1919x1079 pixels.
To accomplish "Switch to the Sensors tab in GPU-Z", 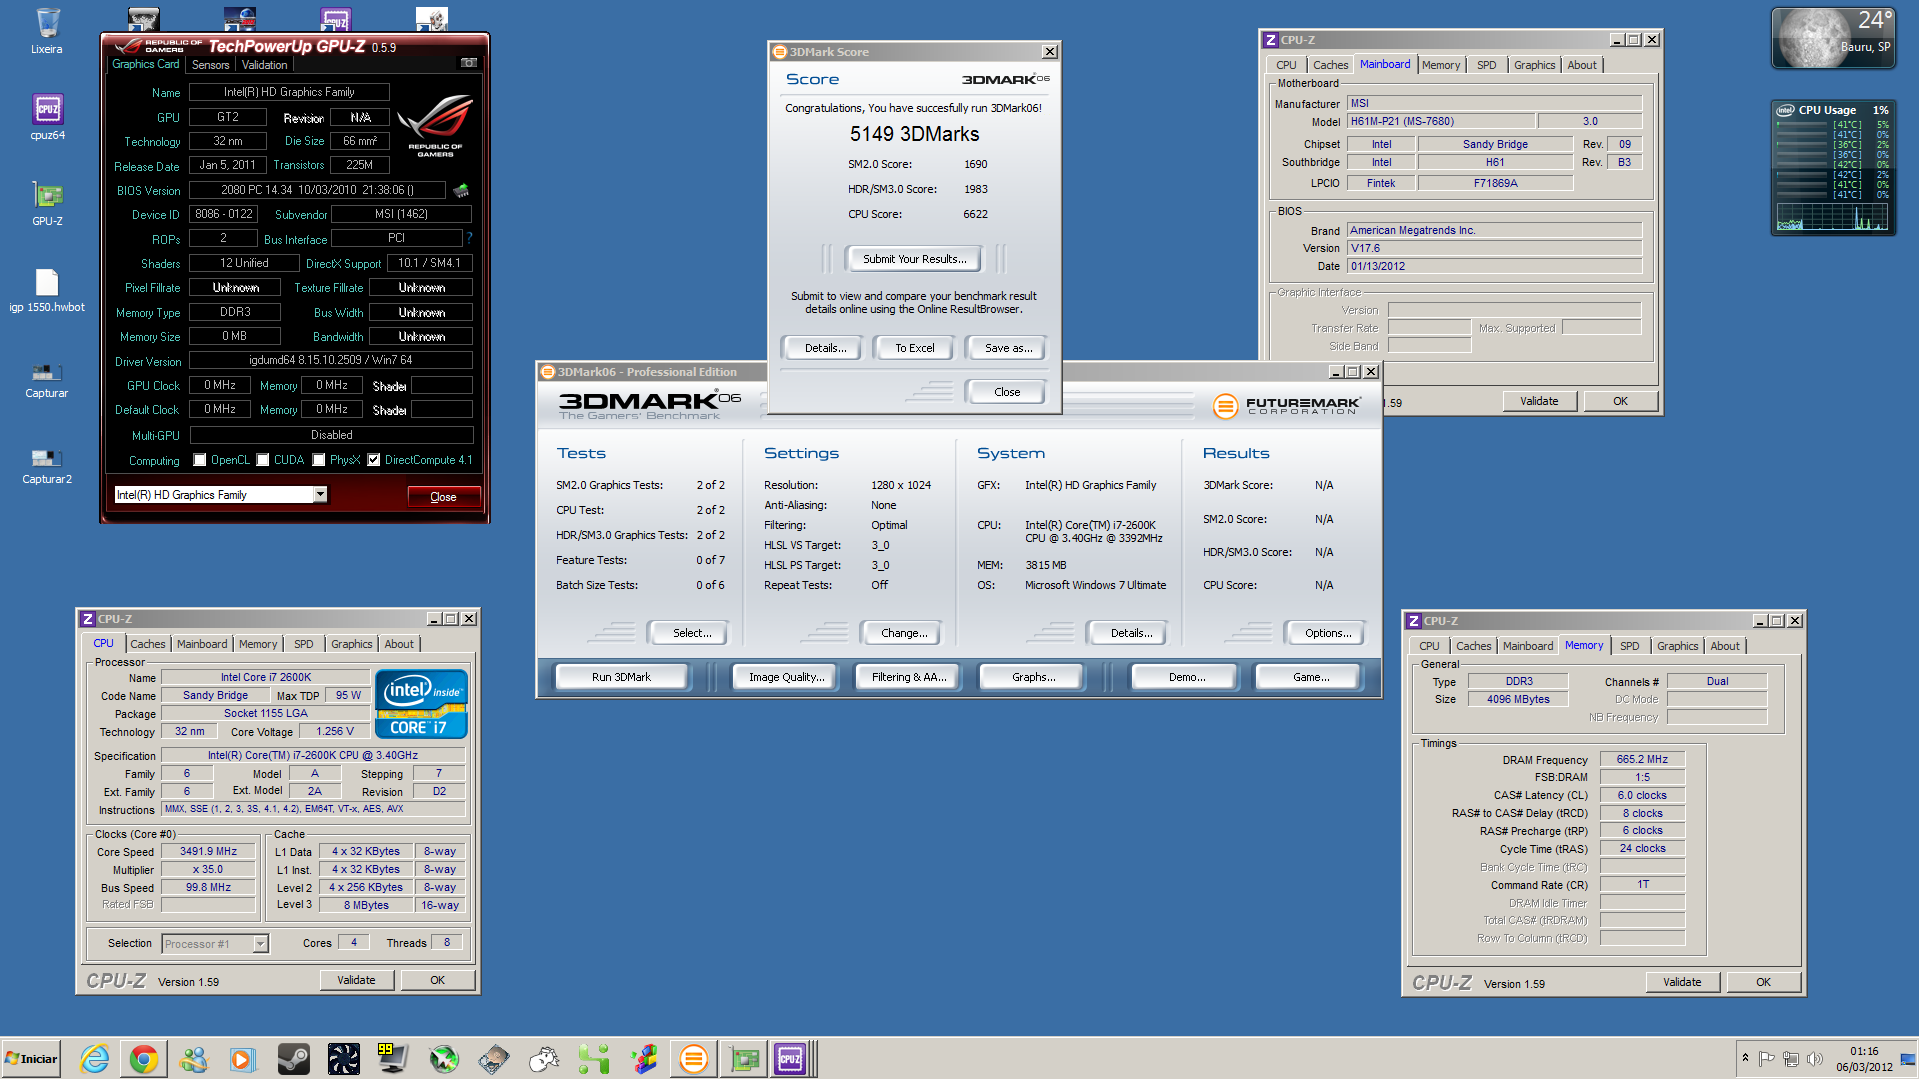I will point(211,65).
